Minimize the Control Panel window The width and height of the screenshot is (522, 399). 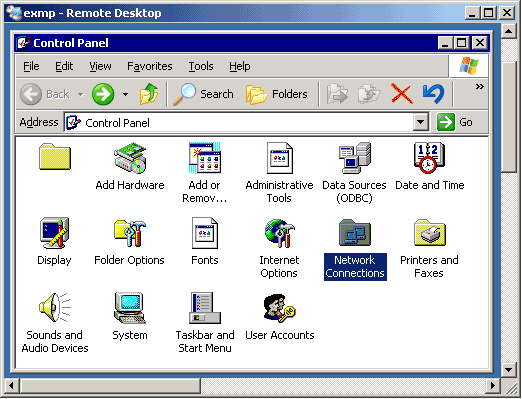pyautogui.click(x=445, y=43)
